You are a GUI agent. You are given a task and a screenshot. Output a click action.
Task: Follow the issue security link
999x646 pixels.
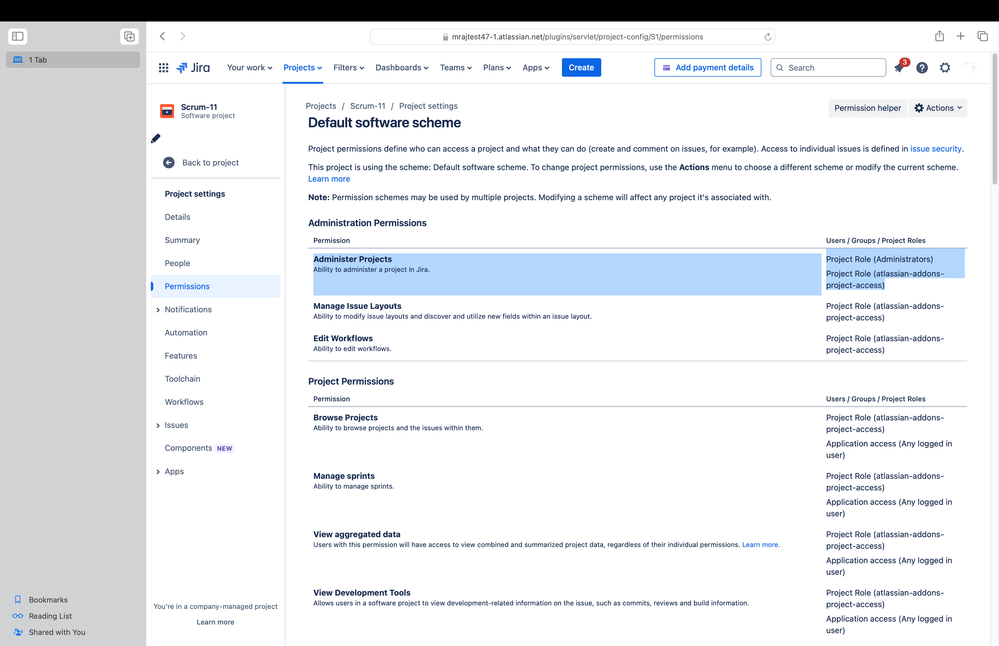coord(935,148)
